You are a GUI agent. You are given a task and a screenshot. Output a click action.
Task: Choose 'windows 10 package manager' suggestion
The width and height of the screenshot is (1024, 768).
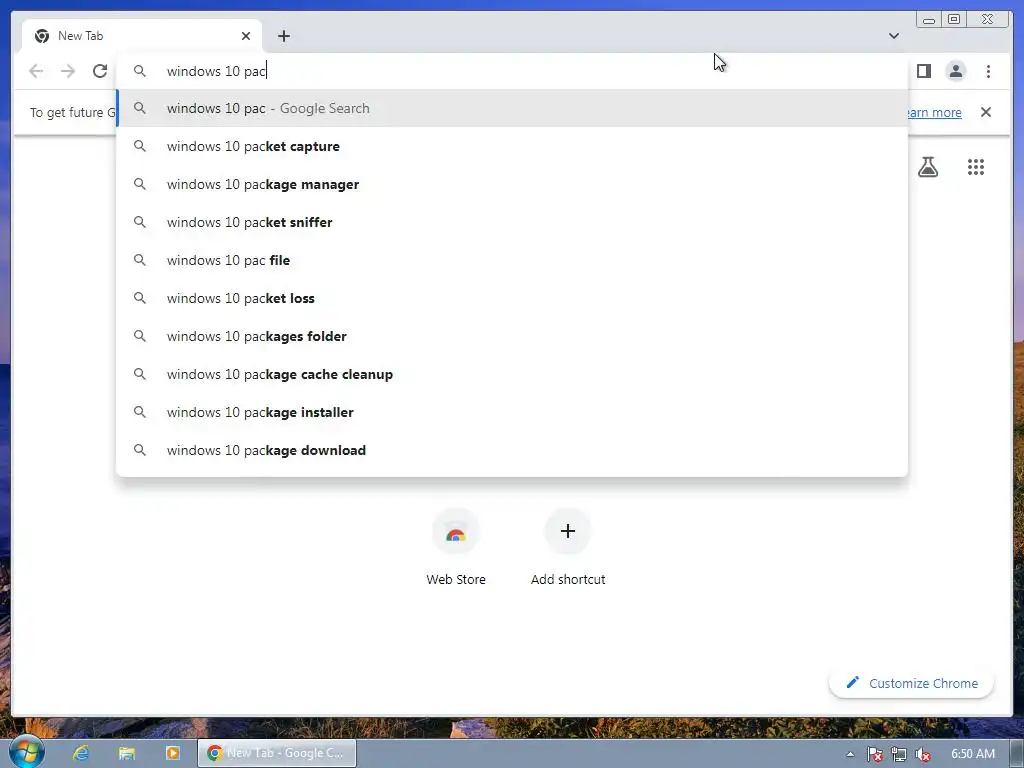point(511,184)
